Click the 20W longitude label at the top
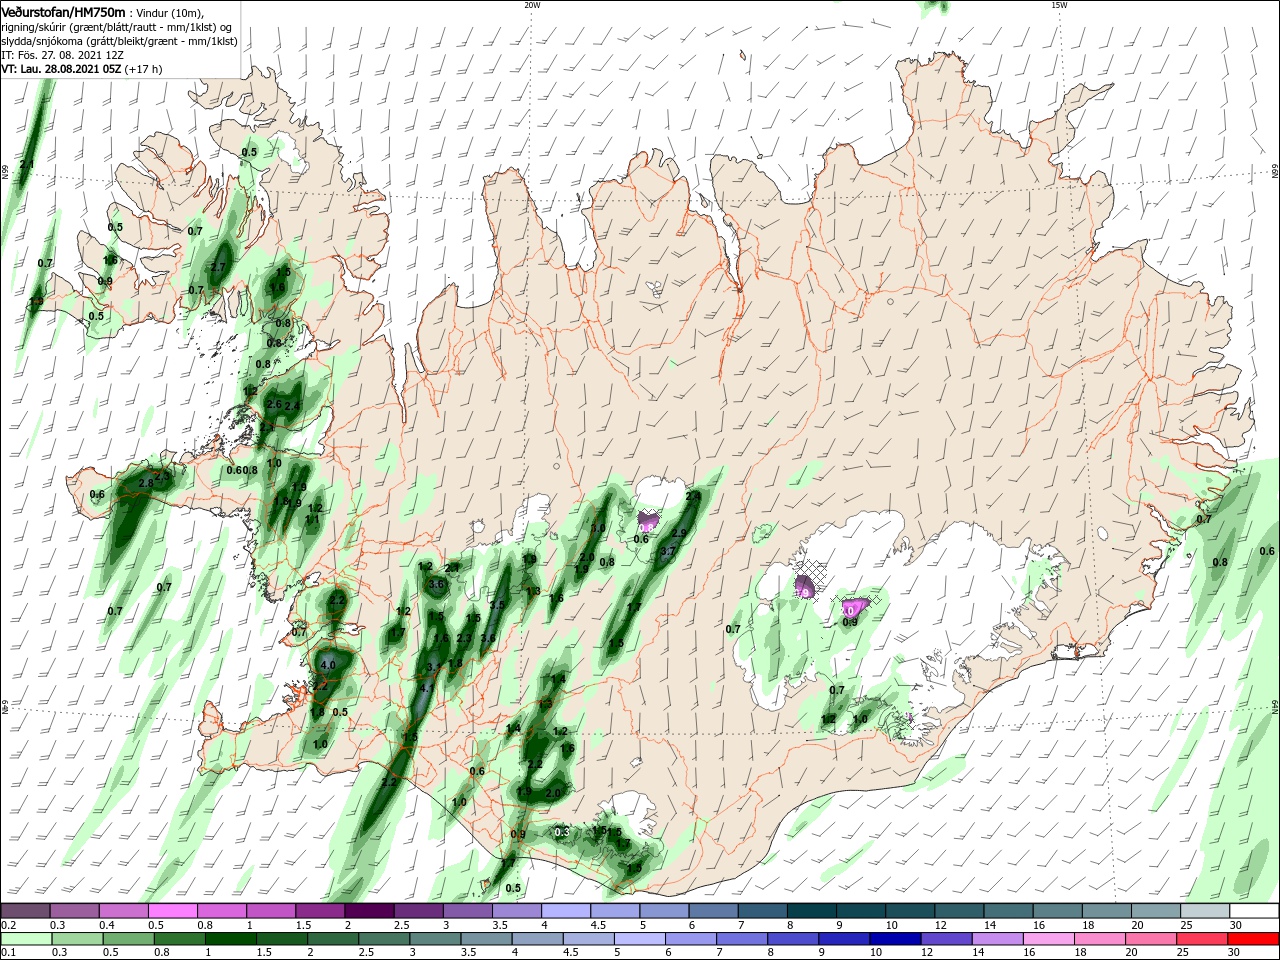Image resolution: width=1280 pixels, height=960 pixels. [532, 5]
